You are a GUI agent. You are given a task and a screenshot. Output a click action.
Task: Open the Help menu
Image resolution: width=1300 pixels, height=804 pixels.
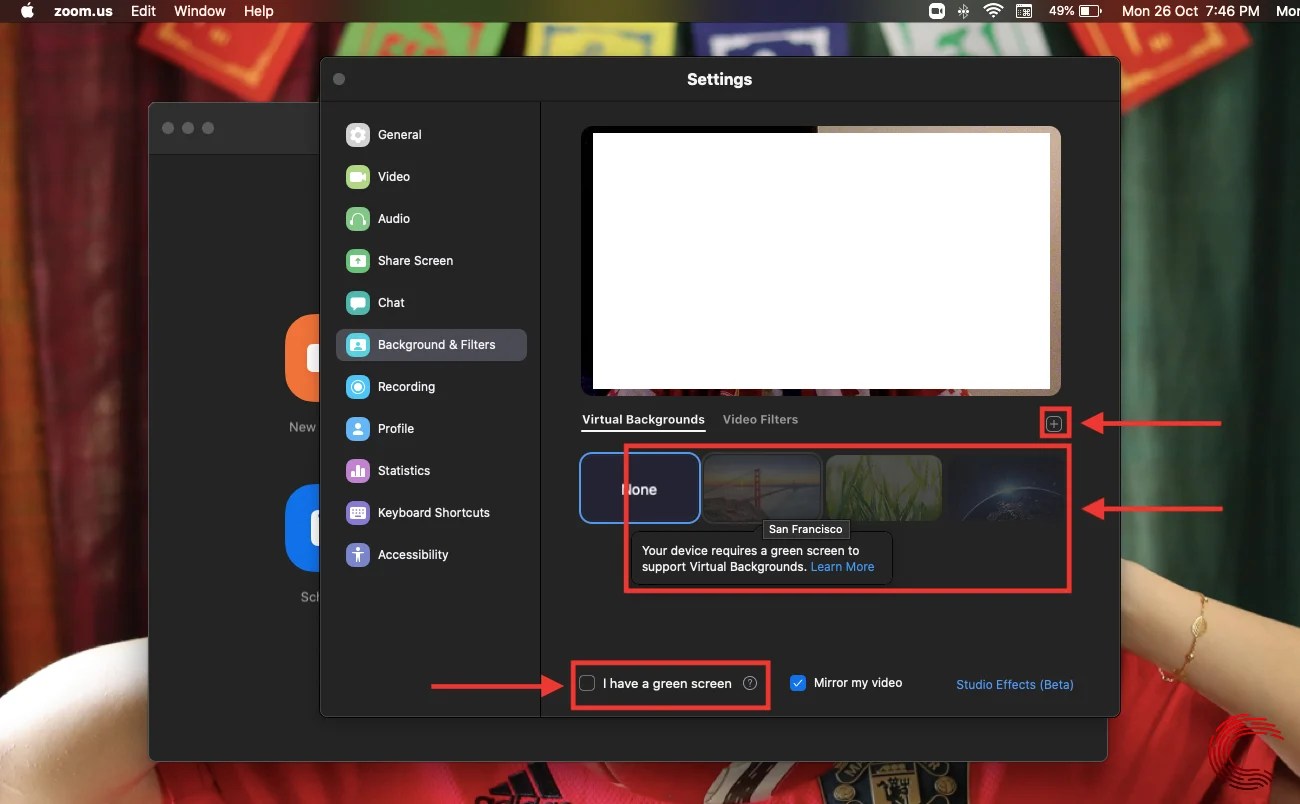(258, 11)
